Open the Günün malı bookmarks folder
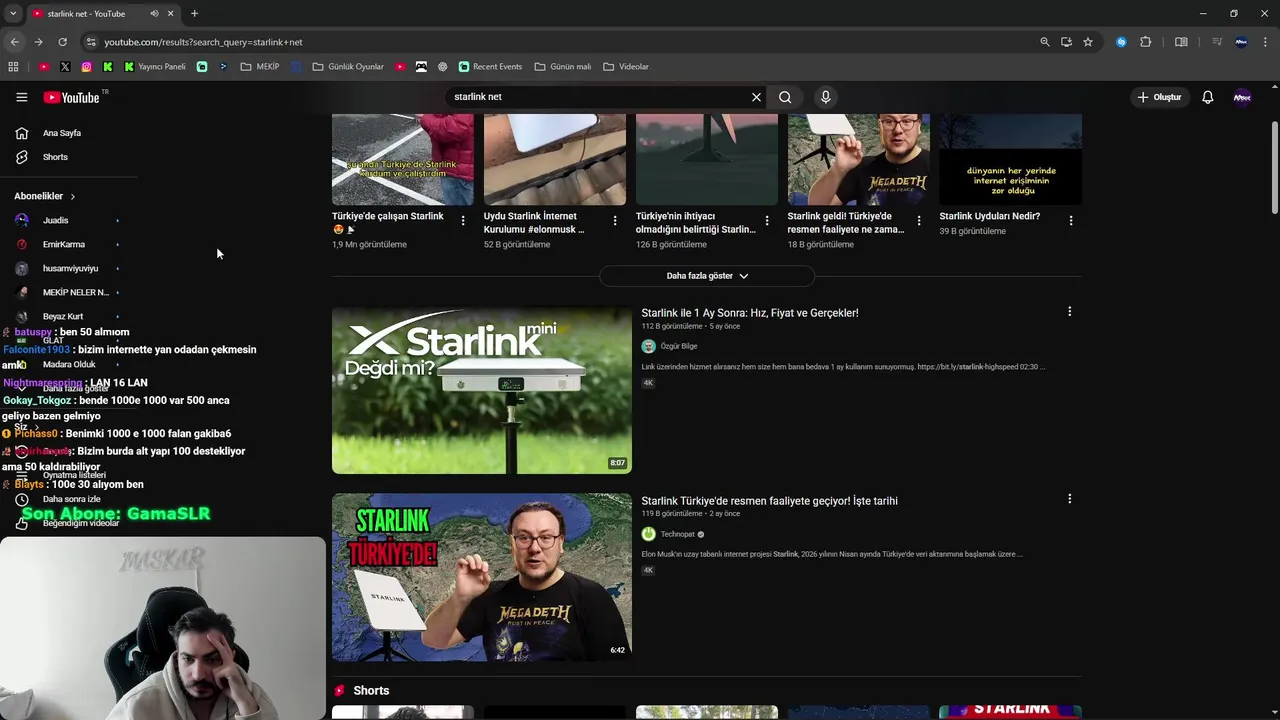 coord(562,67)
